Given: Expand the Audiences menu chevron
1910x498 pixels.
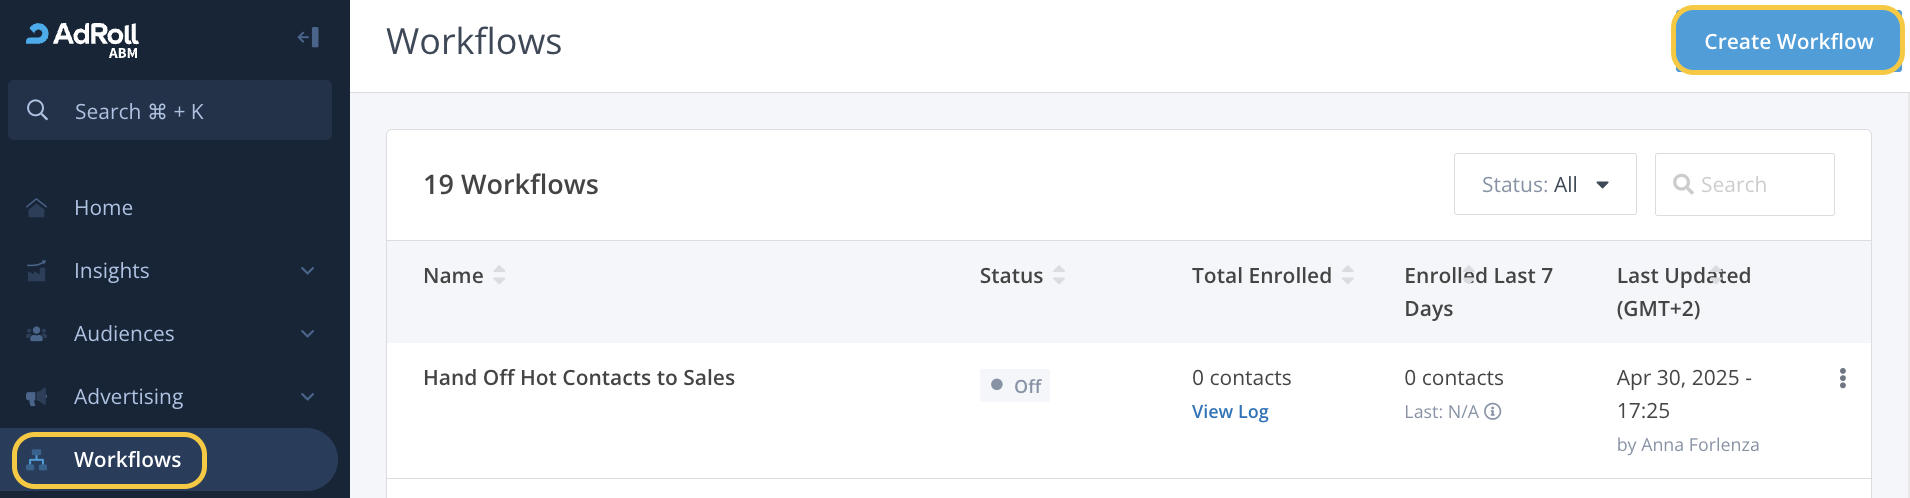Looking at the screenshot, I should 308,334.
